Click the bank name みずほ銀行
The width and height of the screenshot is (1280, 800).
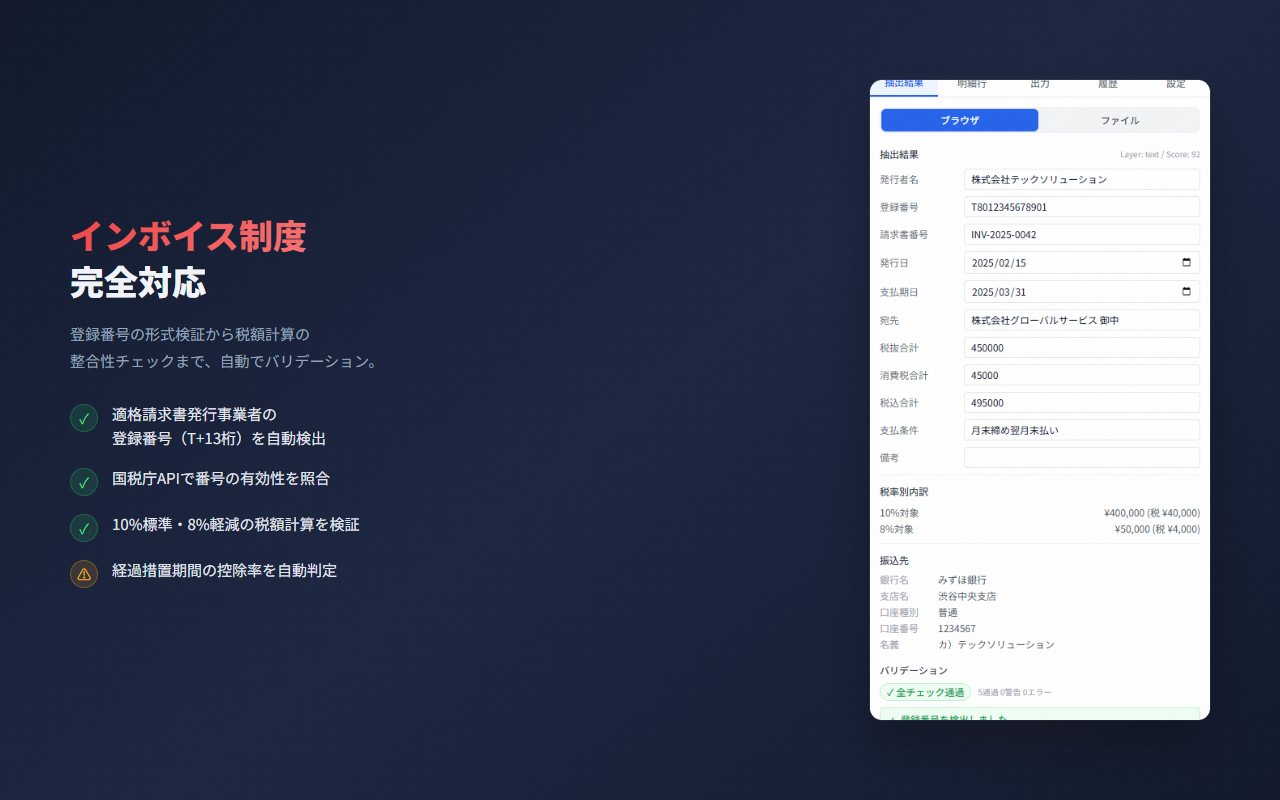962,580
